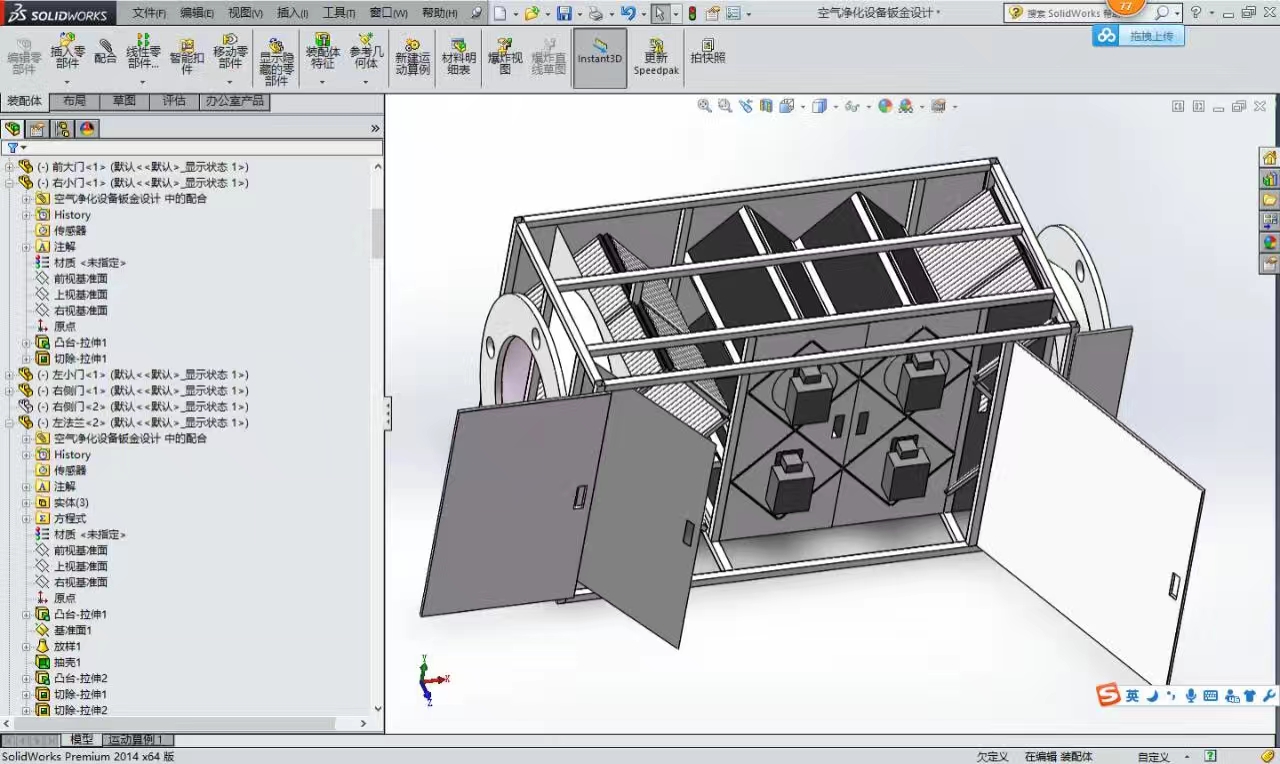Open the 插入(I) menu
This screenshot has height=764, width=1280.
pyautogui.click(x=293, y=13)
